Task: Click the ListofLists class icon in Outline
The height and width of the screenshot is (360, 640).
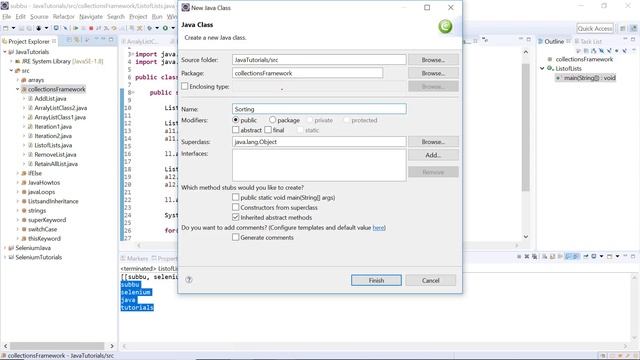Action: (550, 68)
